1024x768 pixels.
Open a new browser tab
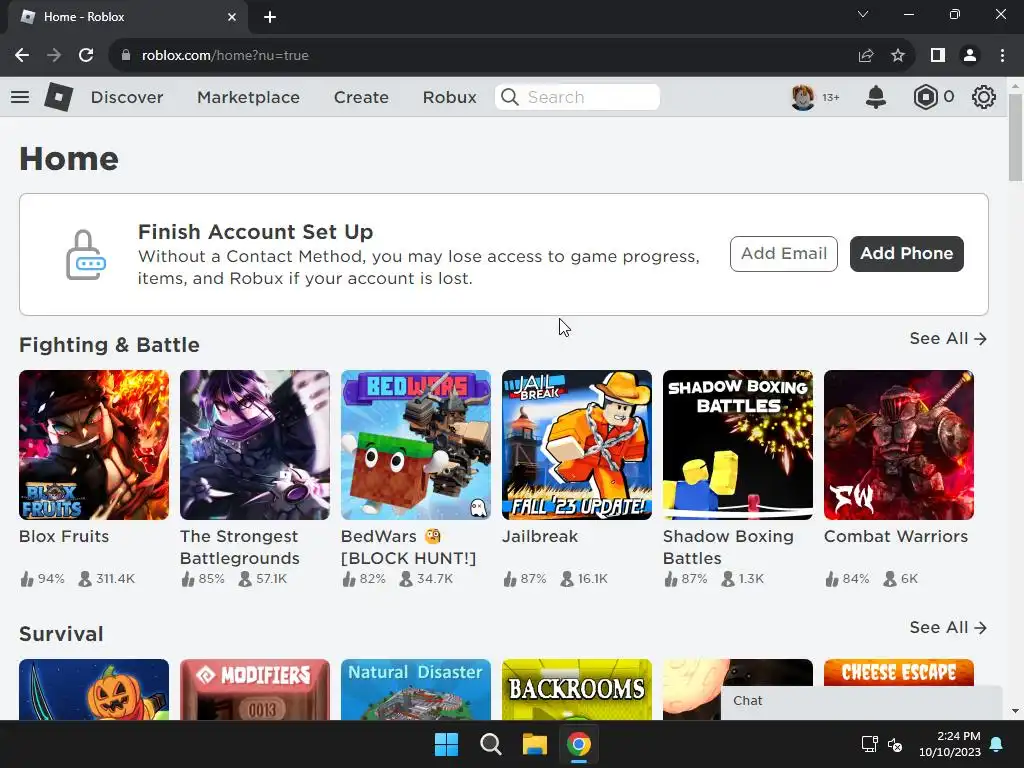pos(270,17)
